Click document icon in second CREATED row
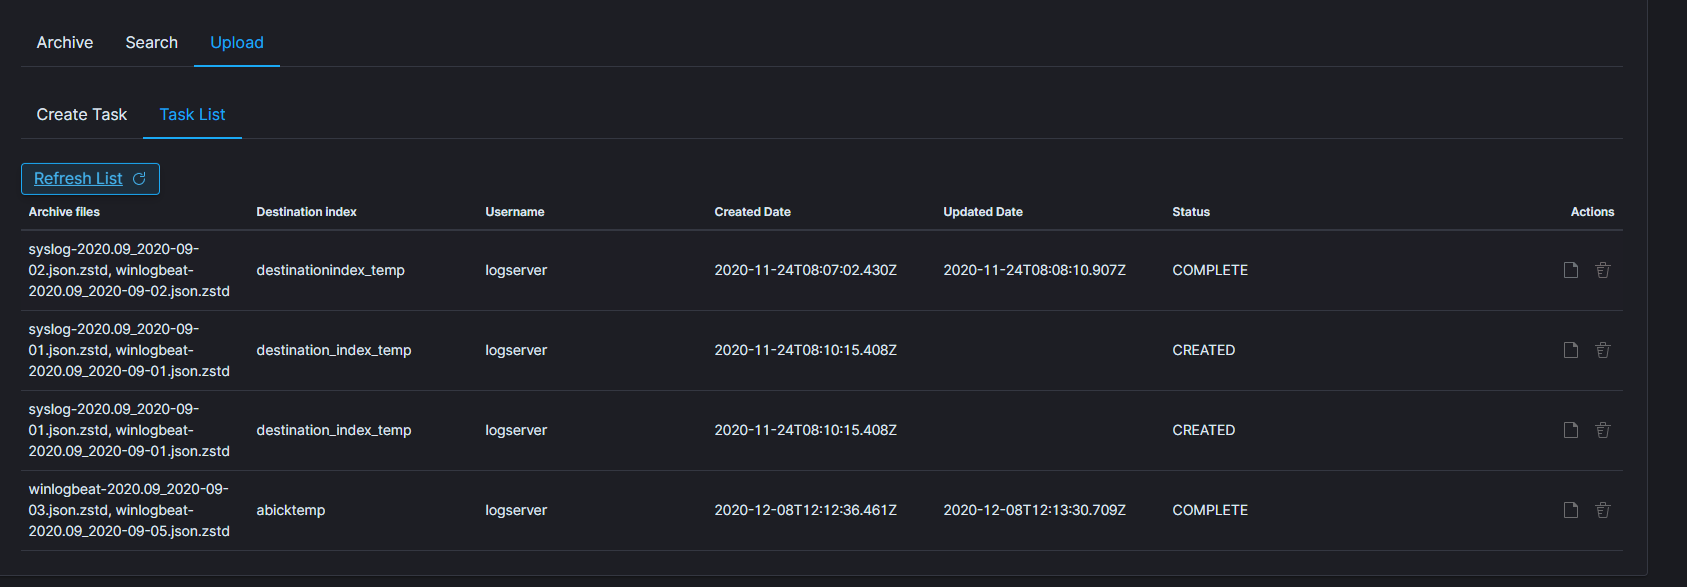 [x=1571, y=430]
